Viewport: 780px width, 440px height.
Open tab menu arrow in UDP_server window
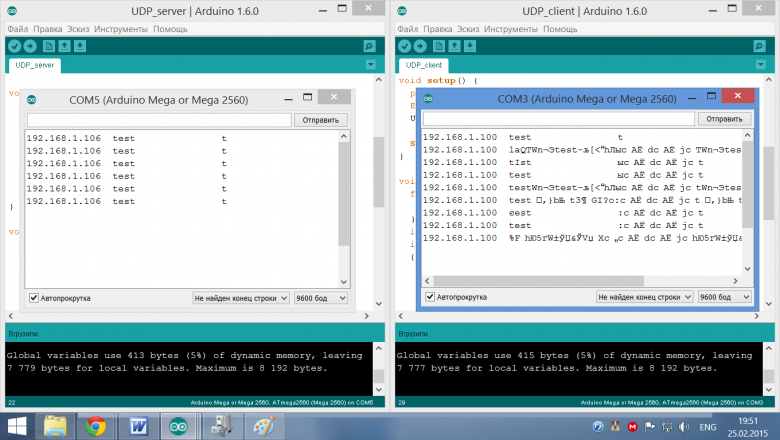(371, 65)
